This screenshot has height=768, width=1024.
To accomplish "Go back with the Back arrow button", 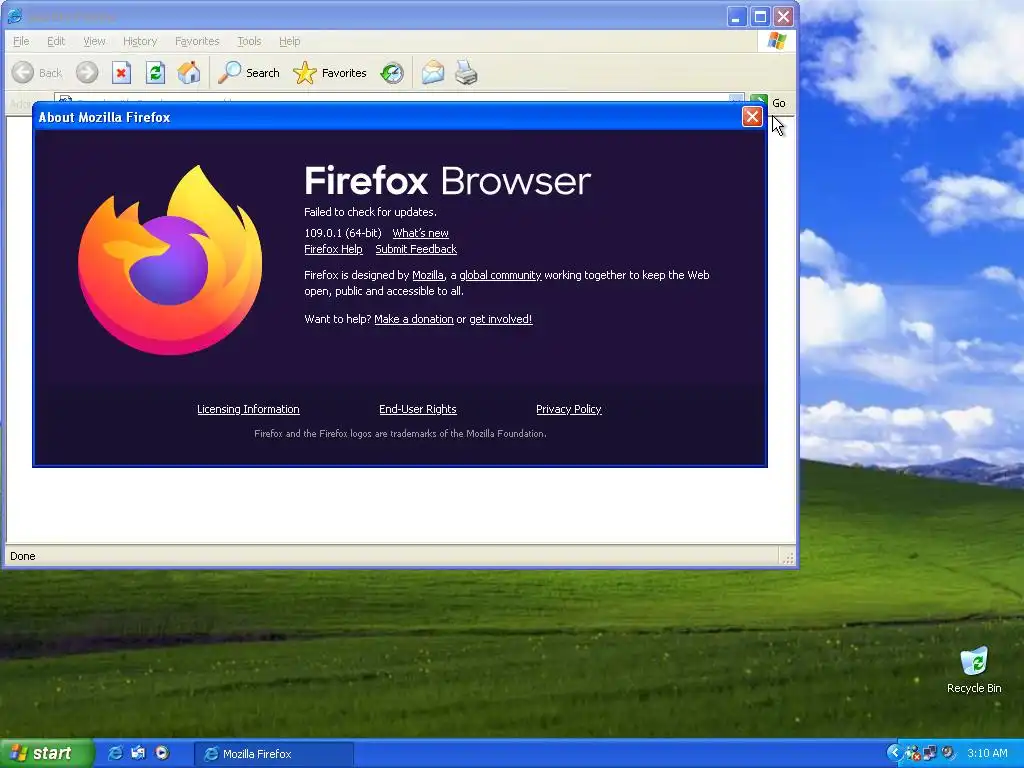I will (37, 72).
